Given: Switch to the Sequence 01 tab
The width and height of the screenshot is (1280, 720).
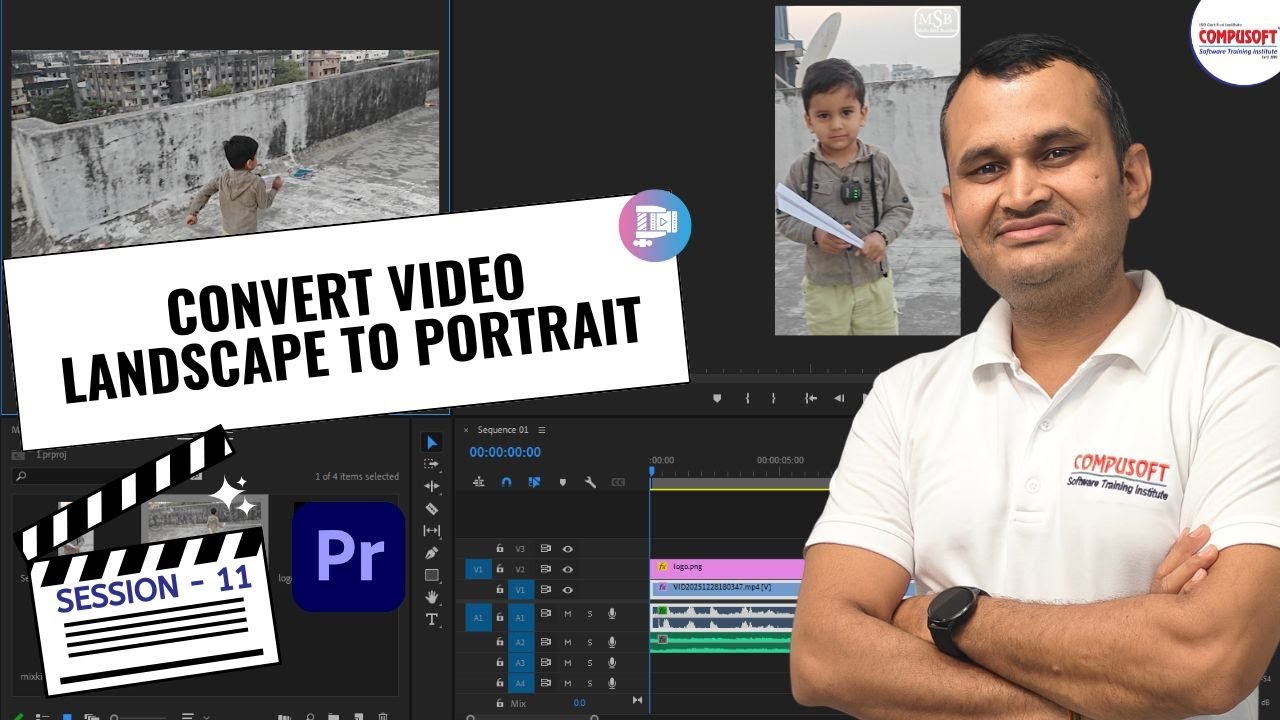Looking at the screenshot, I should pos(503,430).
